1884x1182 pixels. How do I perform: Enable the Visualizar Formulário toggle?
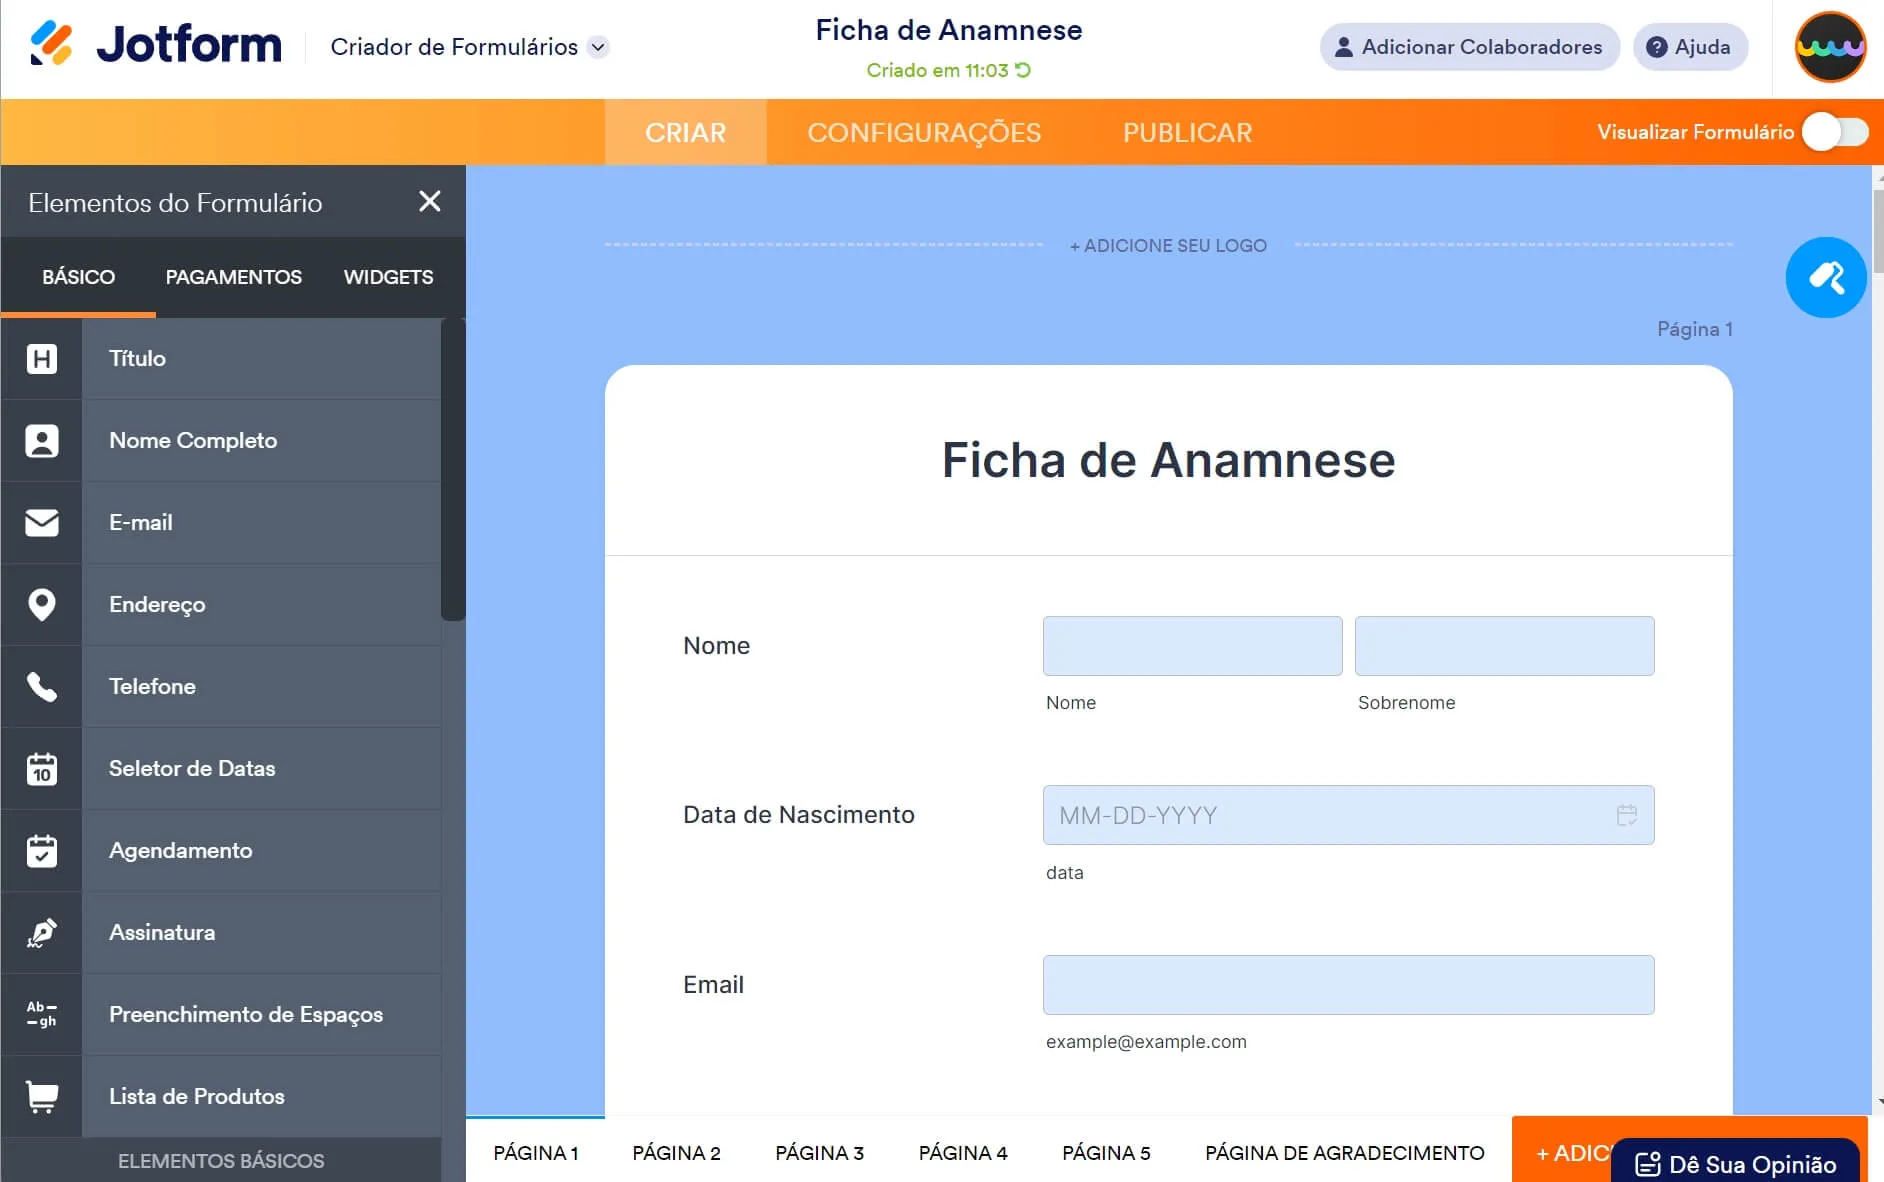coord(1836,131)
